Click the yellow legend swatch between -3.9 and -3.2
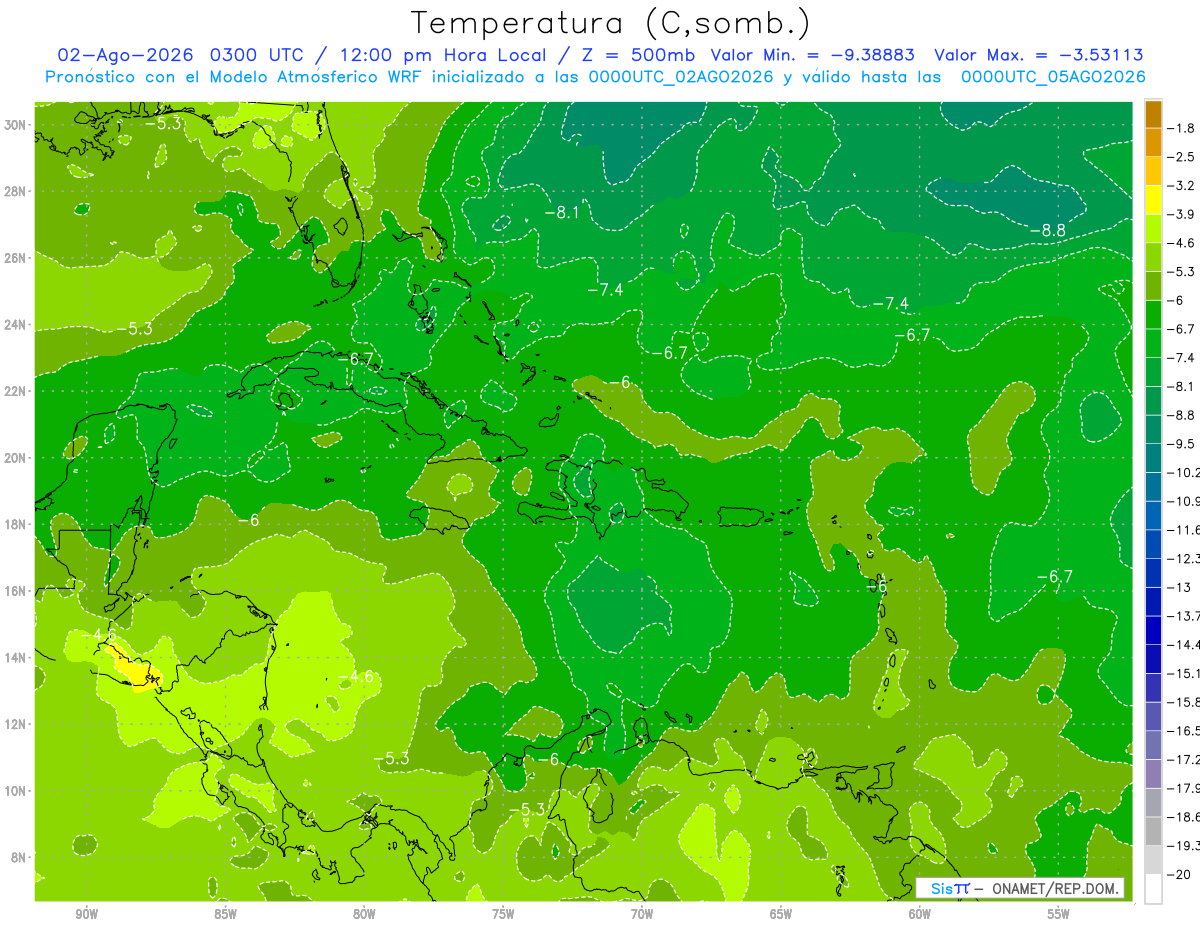 pos(1153,200)
